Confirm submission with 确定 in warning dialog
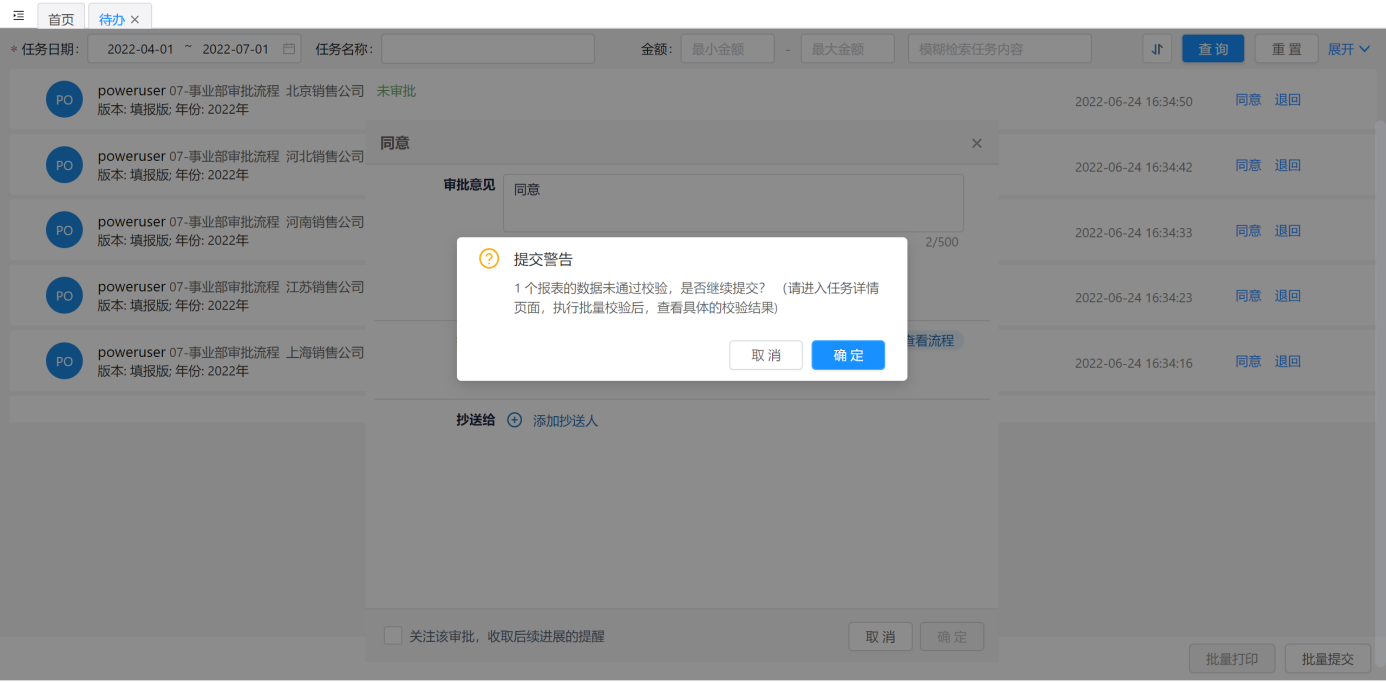The image size is (1386, 682). click(848, 355)
